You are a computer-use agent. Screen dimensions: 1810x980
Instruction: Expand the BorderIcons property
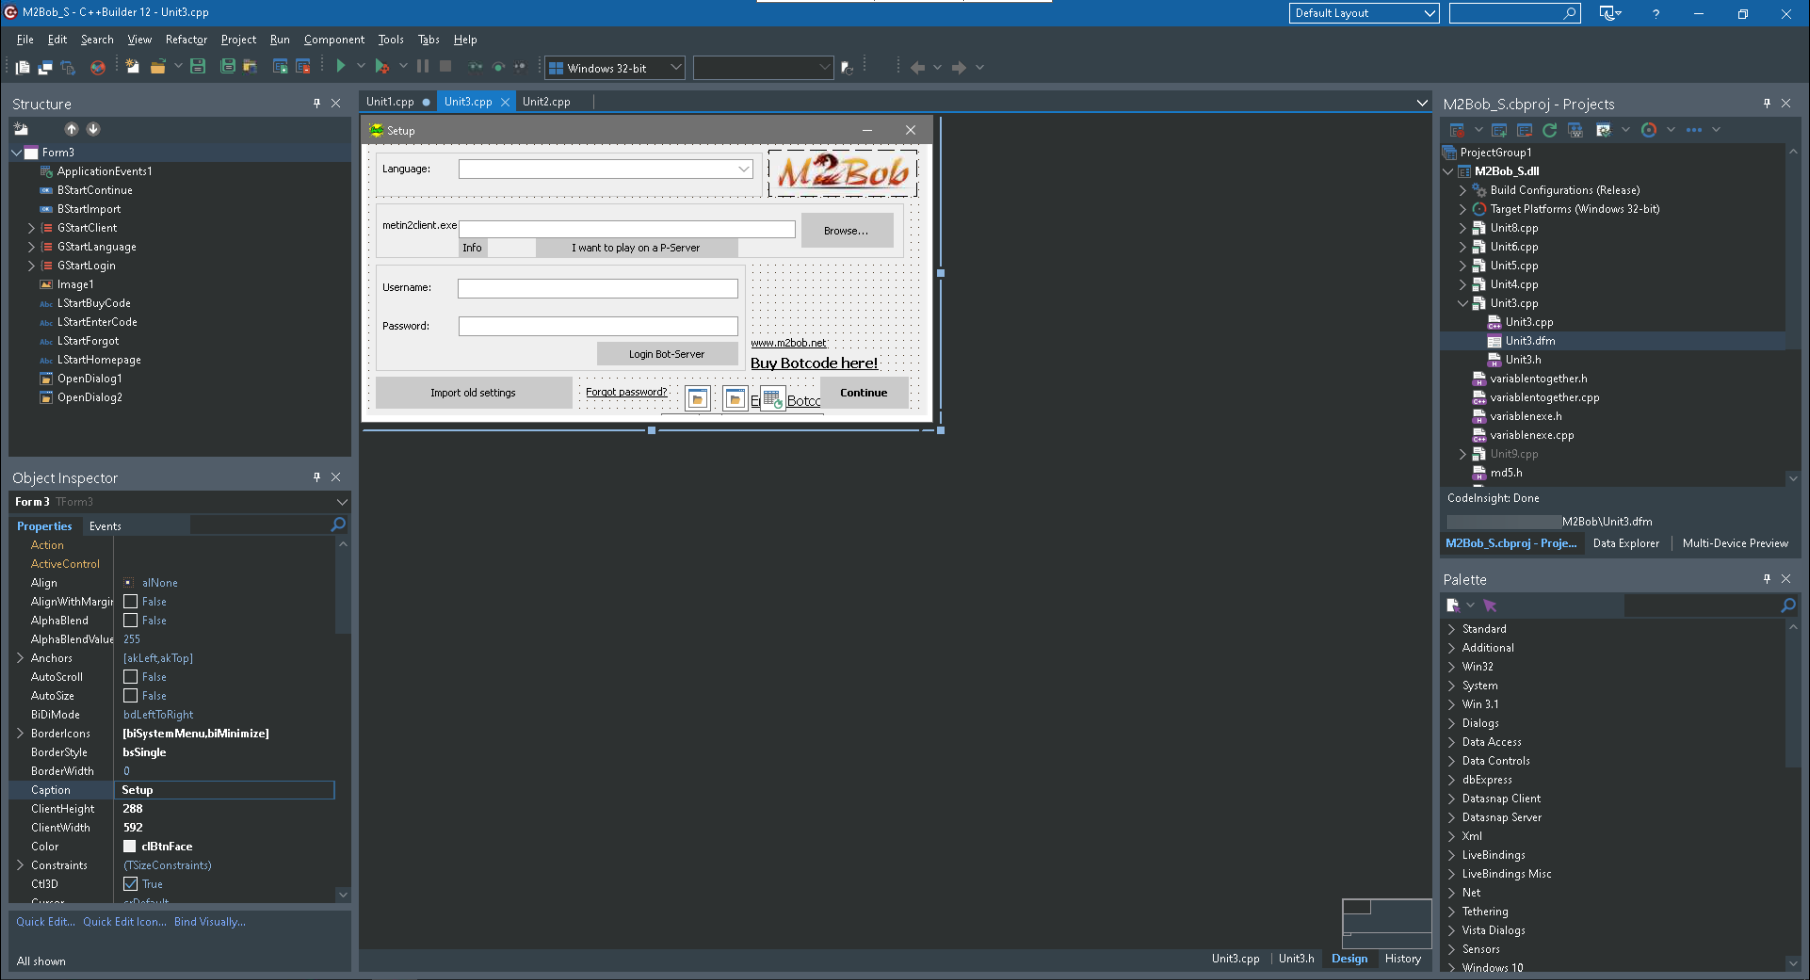click(20, 733)
